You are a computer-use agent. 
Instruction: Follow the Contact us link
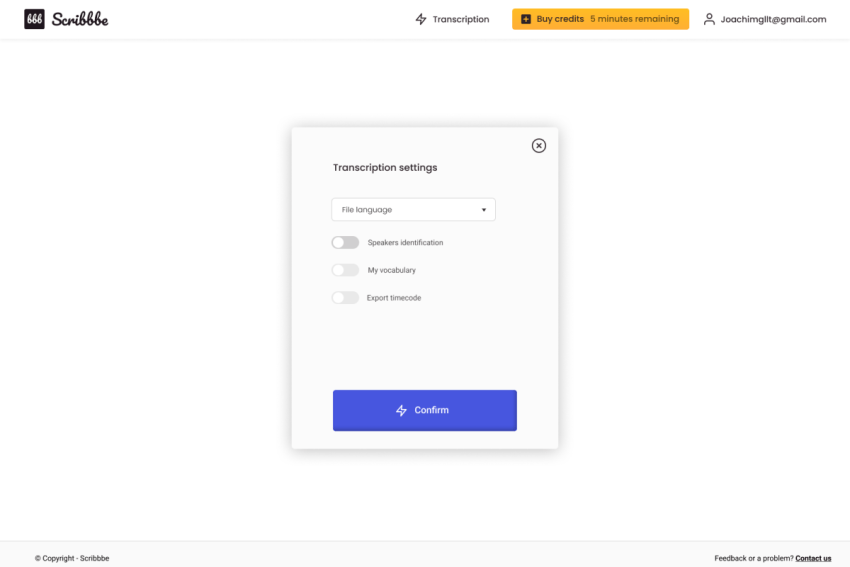coord(813,558)
